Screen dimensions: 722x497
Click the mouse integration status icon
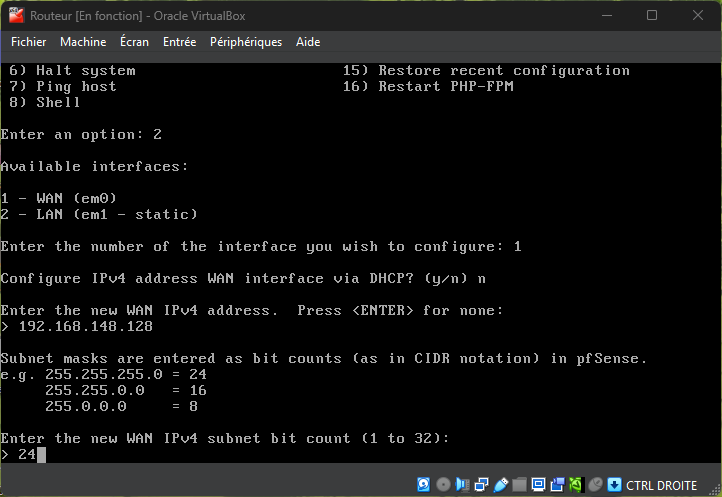tap(595, 485)
